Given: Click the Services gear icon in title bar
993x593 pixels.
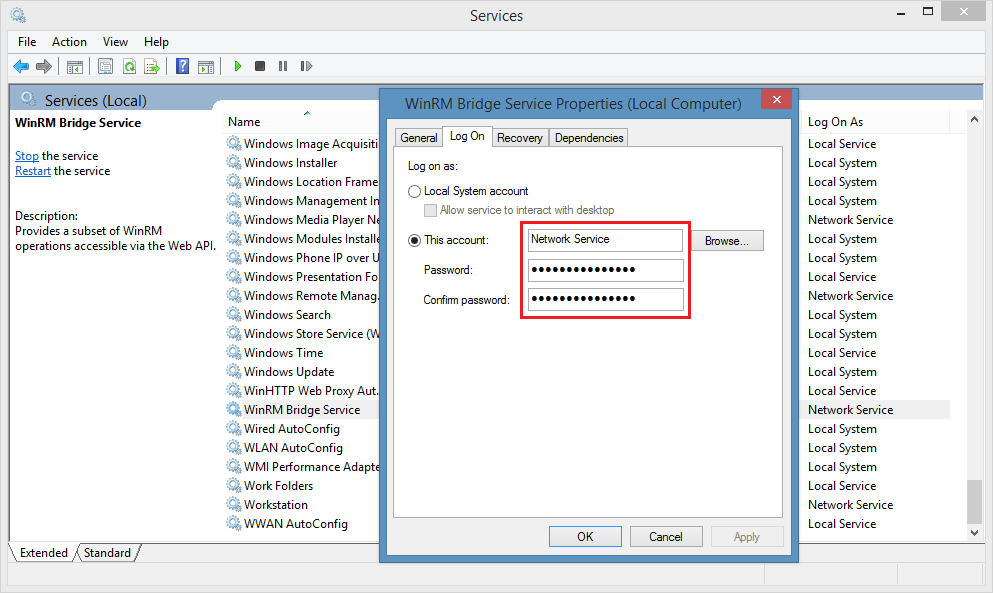Looking at the screenshot, I should pyautogui.click(x=18, y=14).
